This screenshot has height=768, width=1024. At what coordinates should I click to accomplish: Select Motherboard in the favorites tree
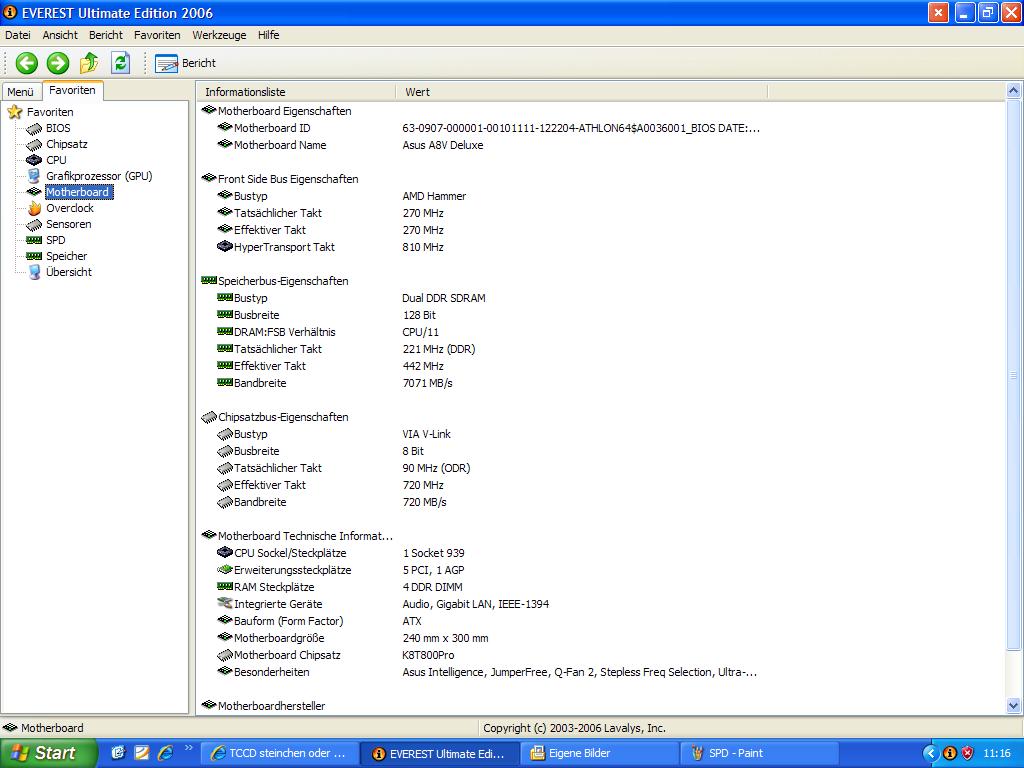[x=78, y=192]
